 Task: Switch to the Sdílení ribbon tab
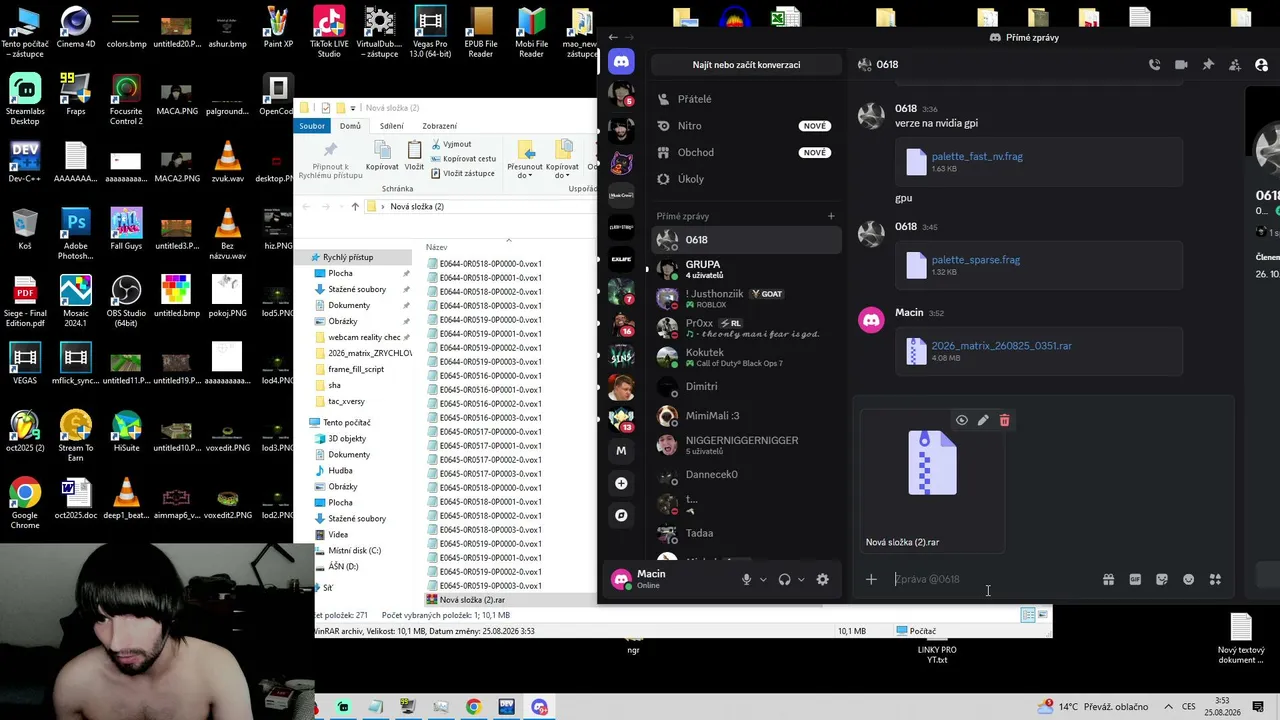click(392, 126)
